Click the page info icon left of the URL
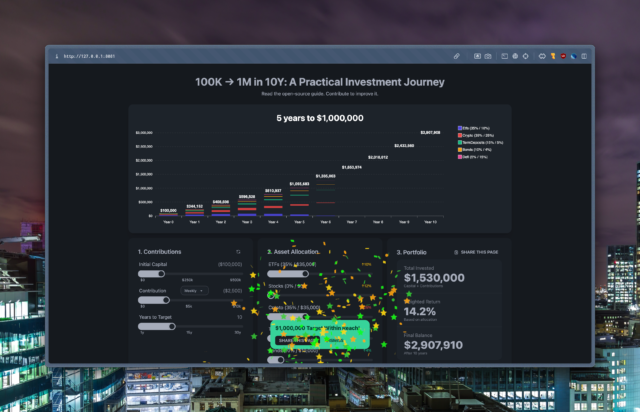The width and height of the screenshot is (640, 412). coord(56,56)
